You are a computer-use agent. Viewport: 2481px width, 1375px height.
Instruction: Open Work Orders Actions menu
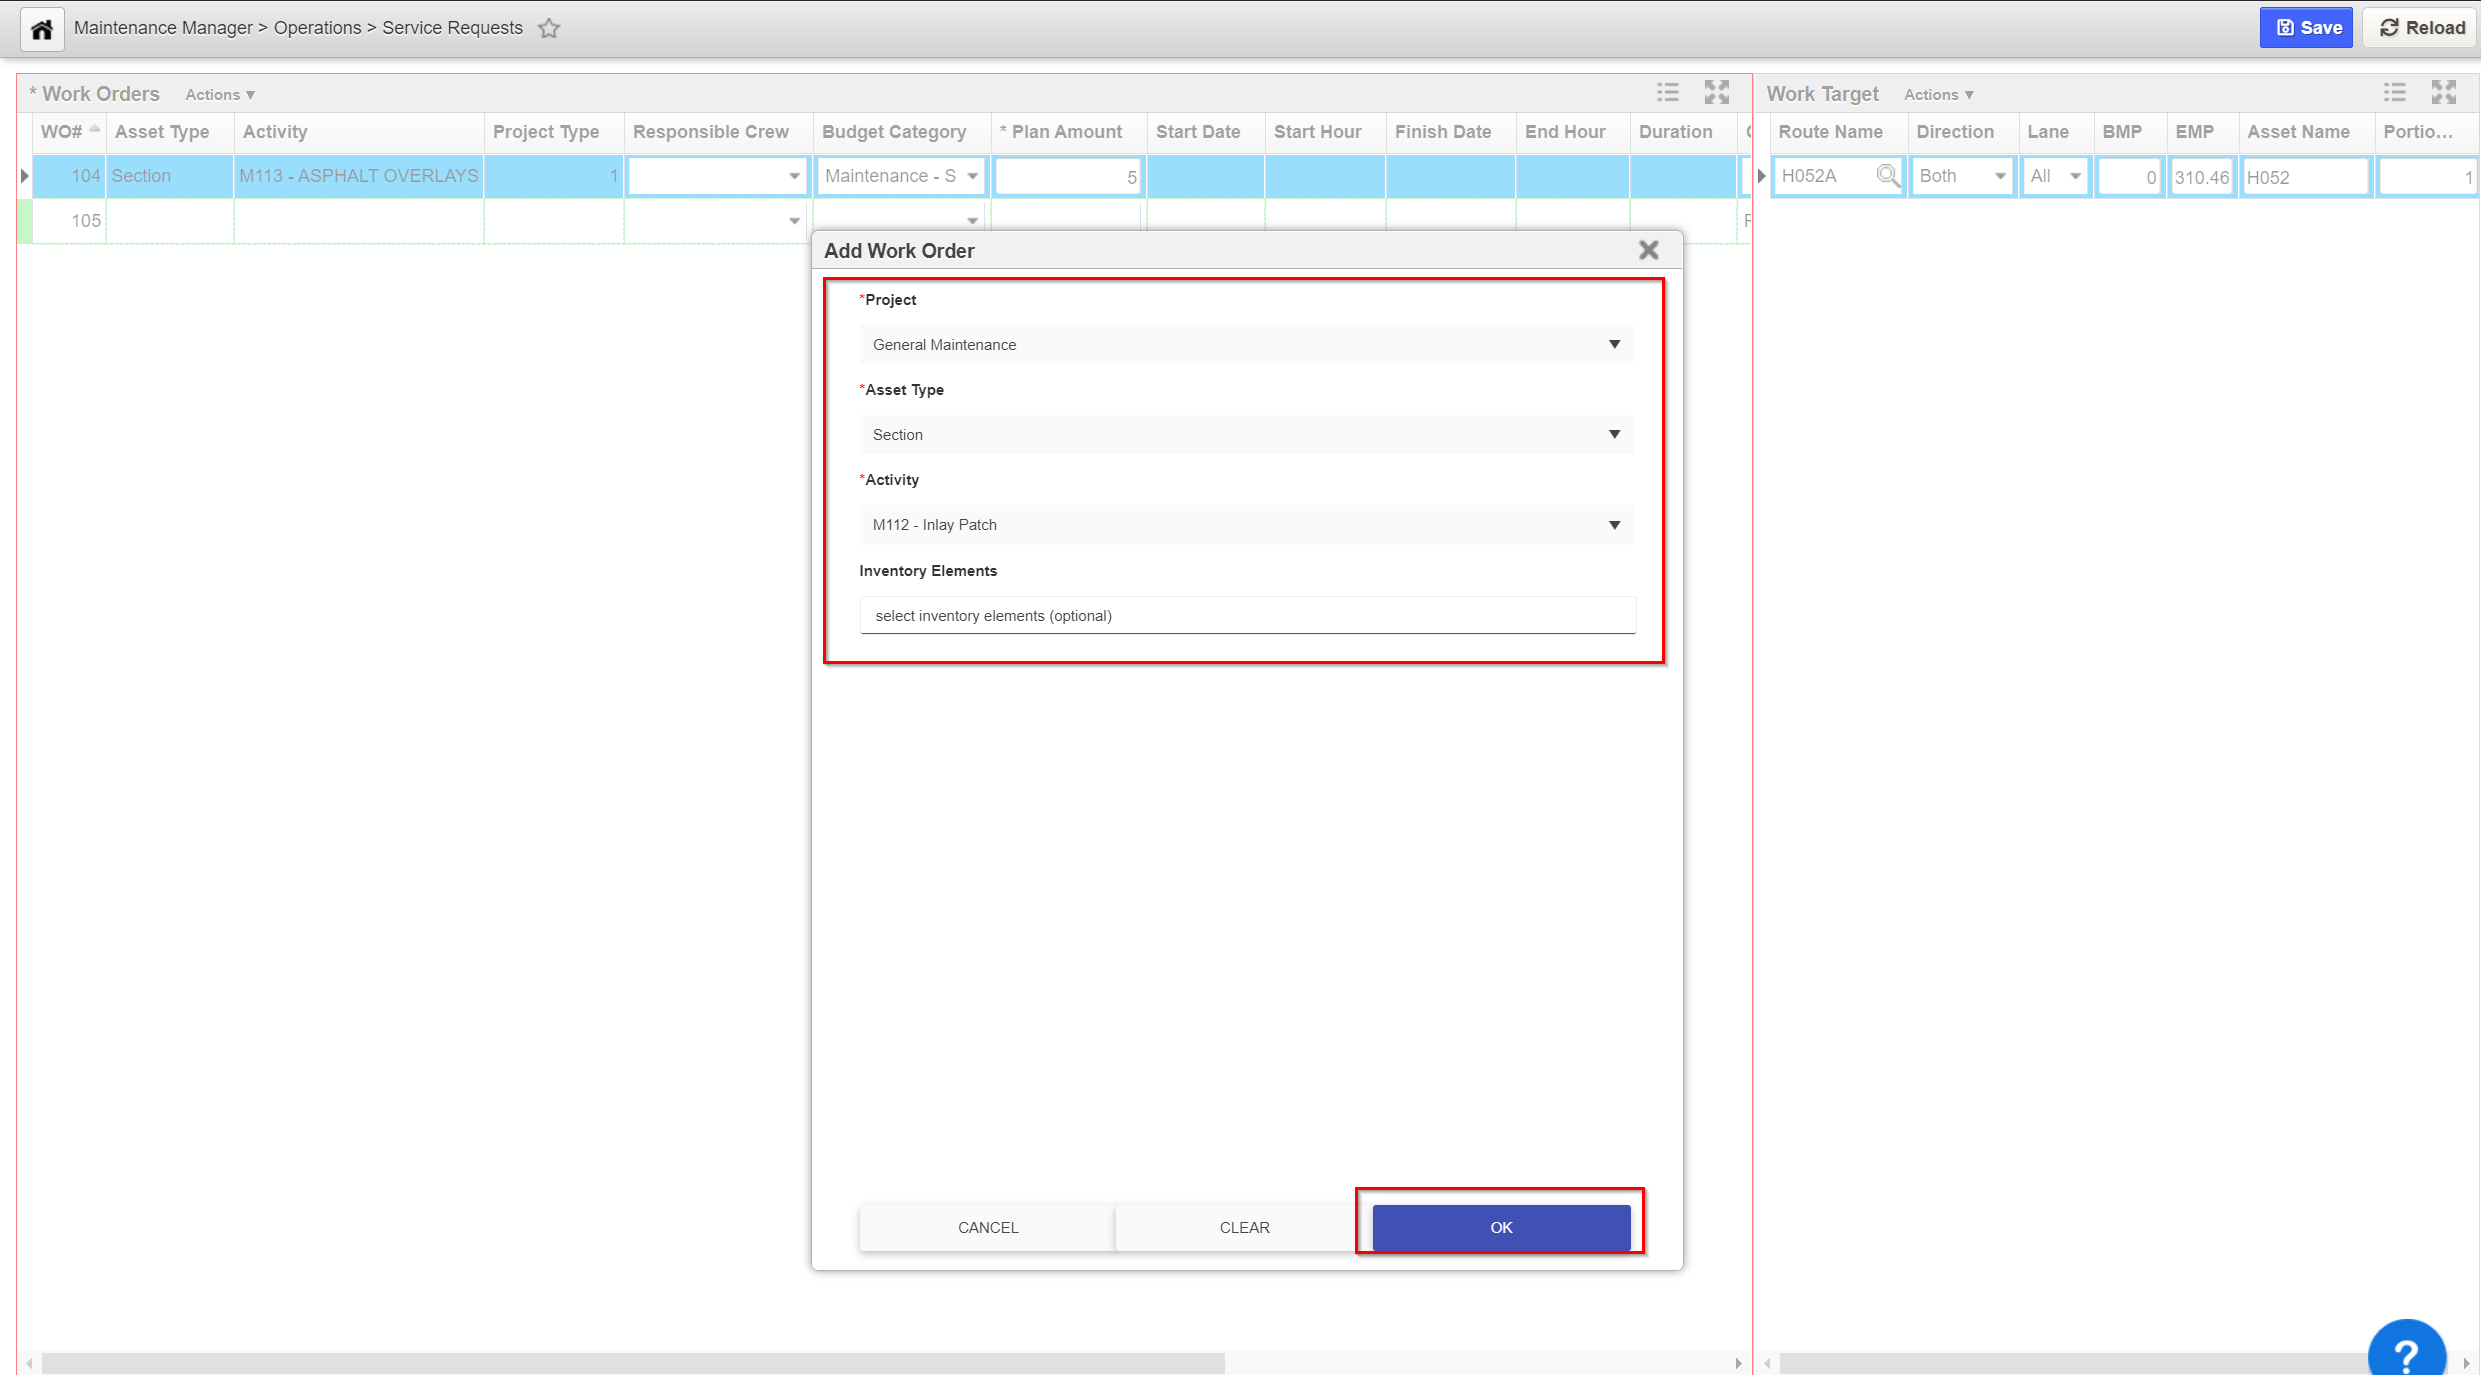point(220,94)
